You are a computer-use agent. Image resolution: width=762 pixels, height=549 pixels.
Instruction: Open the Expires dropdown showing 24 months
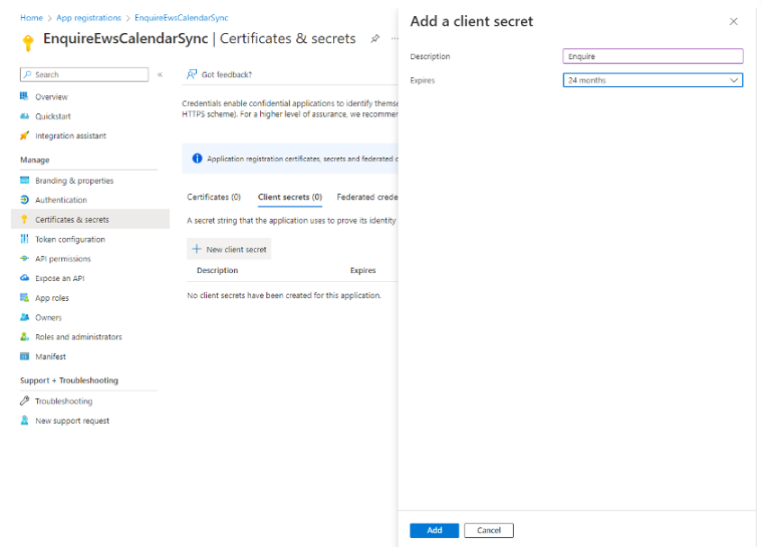click(653, 80)
